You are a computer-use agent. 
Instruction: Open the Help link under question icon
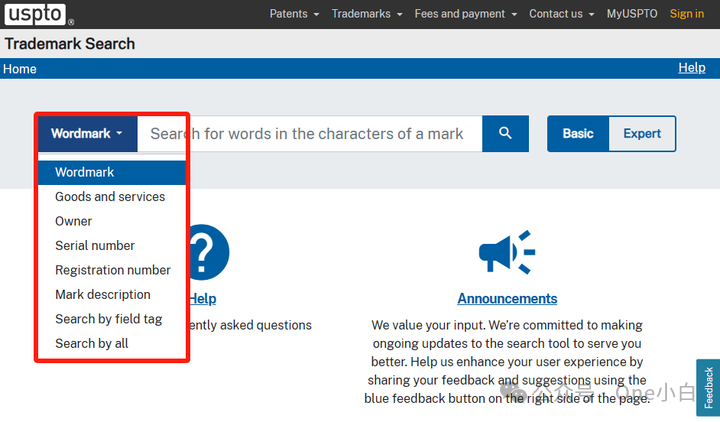pos(202,298)
